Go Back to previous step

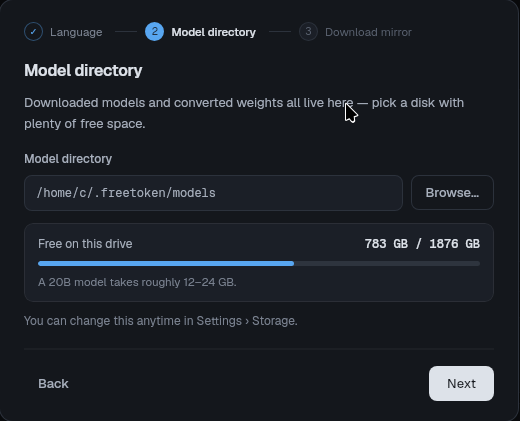(x=53, y=384)
